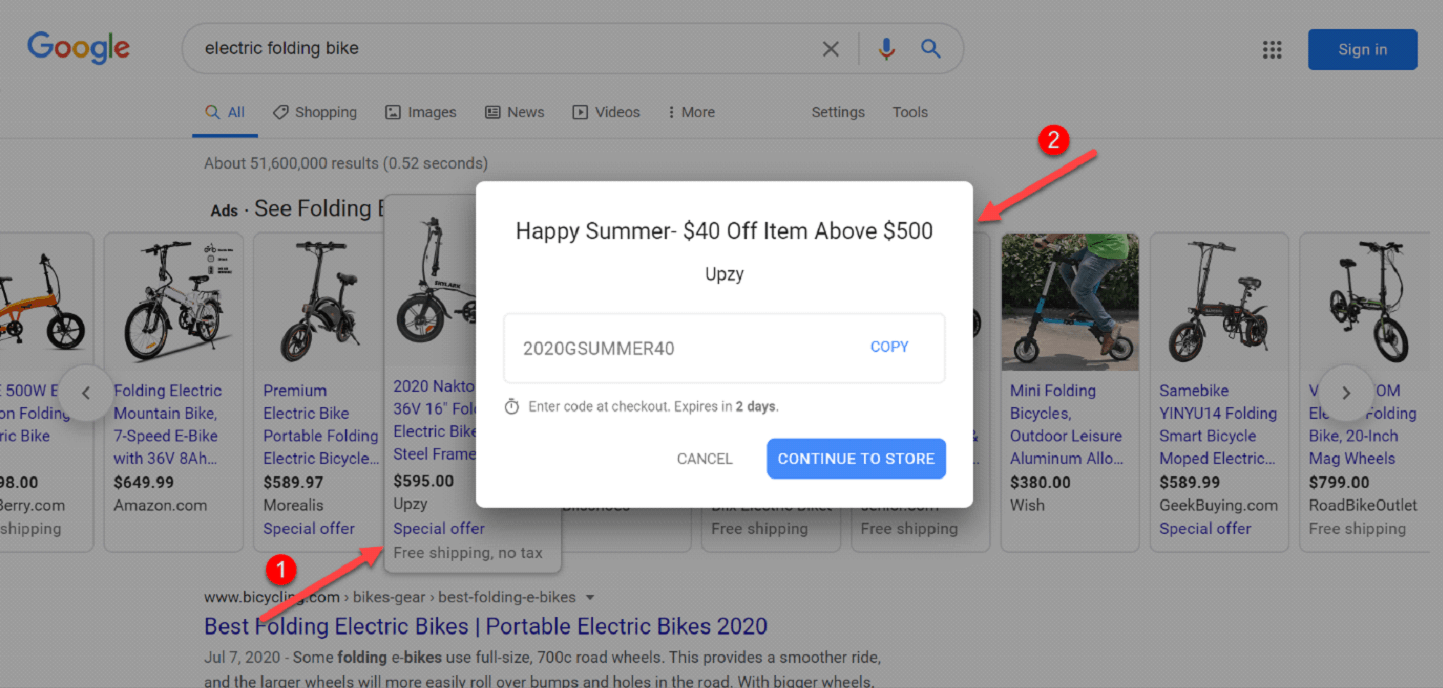Image resolution: width=1443 pixels, height=688 pixels.
Task: Open Mini Folding Bicycles title link
Action: [x=1066, y=424]
